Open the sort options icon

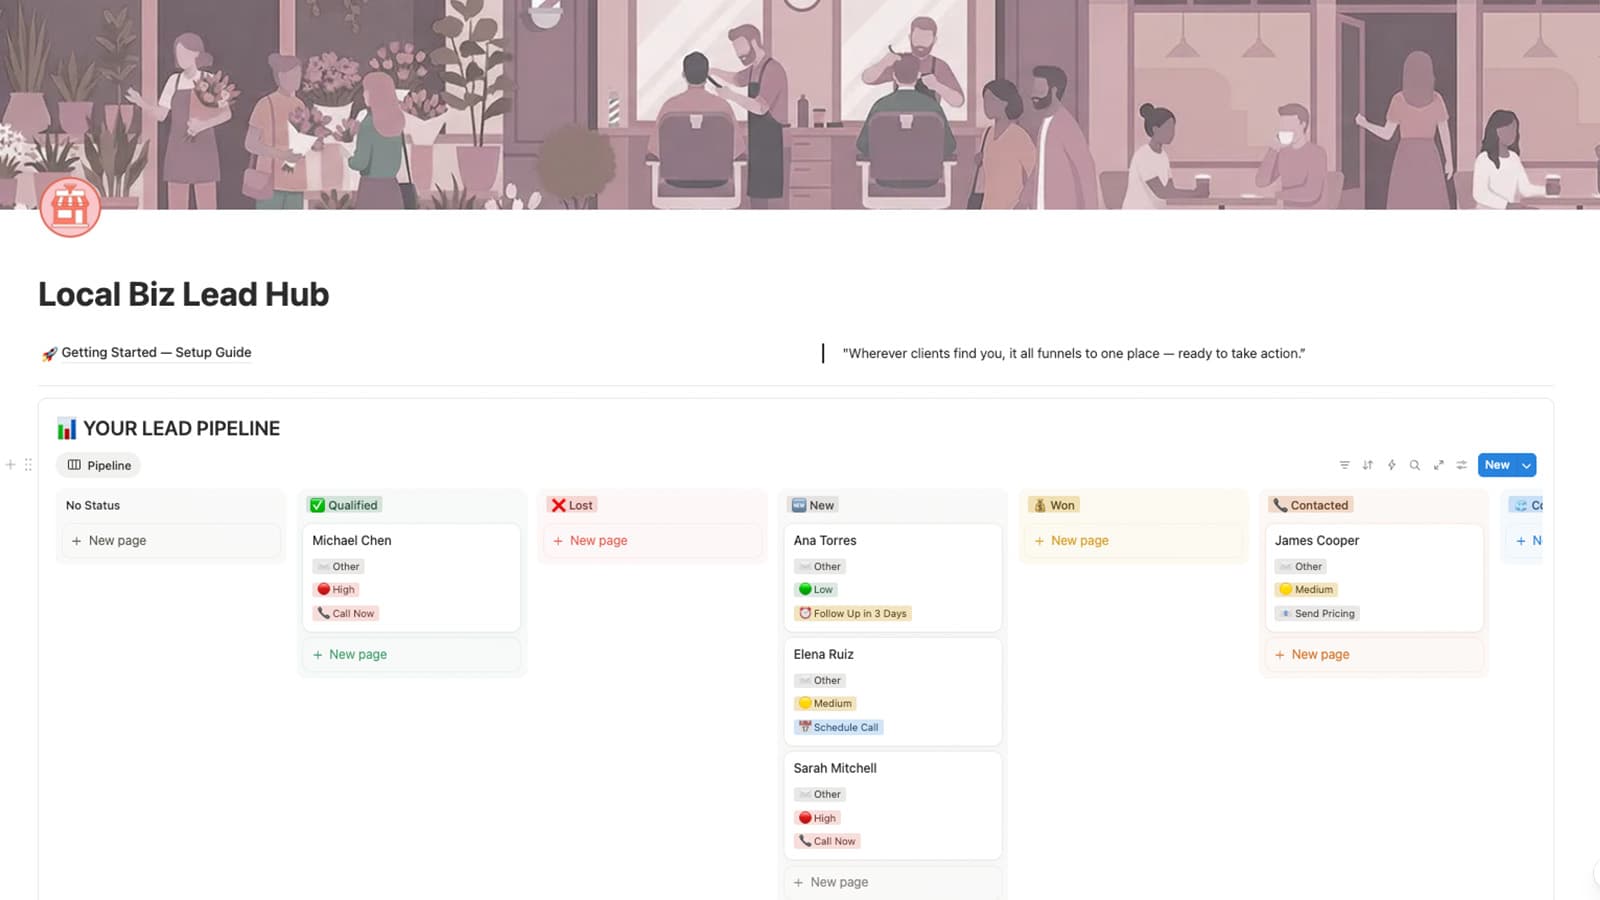point(1368,465)
